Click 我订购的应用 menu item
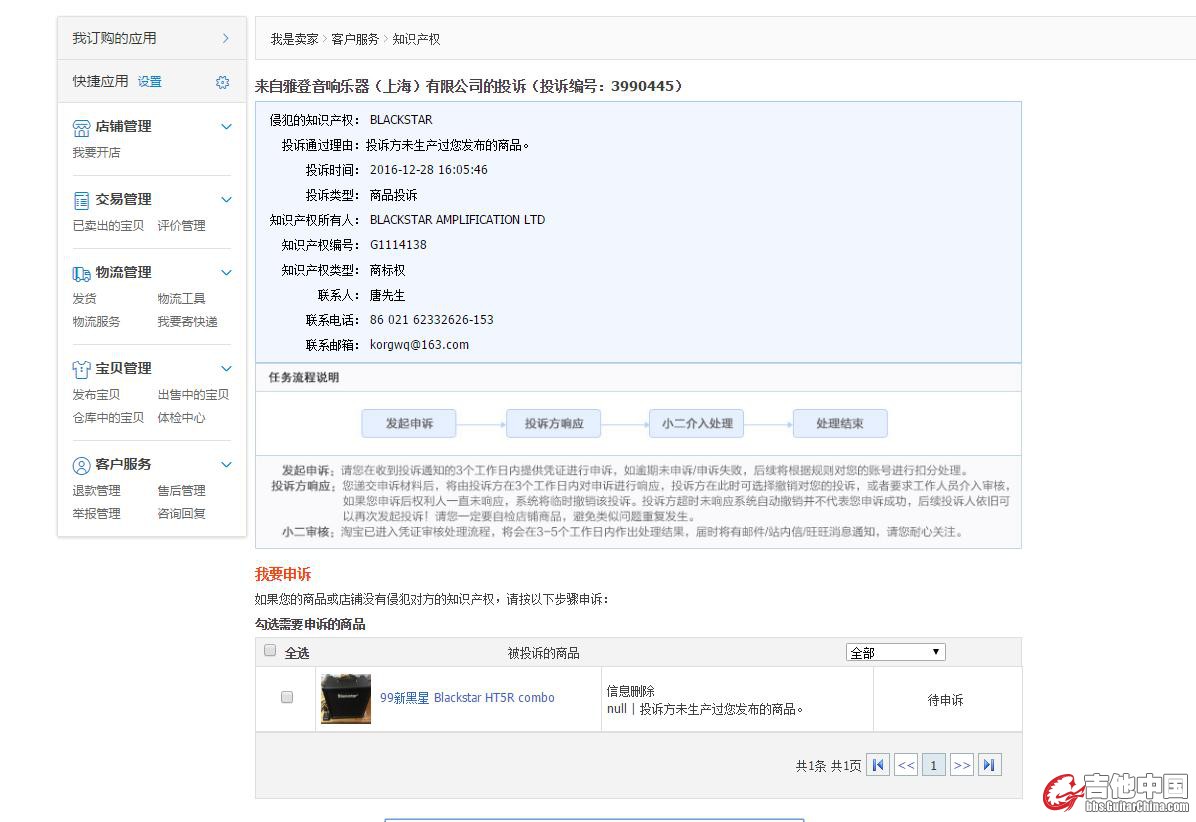 point(114,38)
